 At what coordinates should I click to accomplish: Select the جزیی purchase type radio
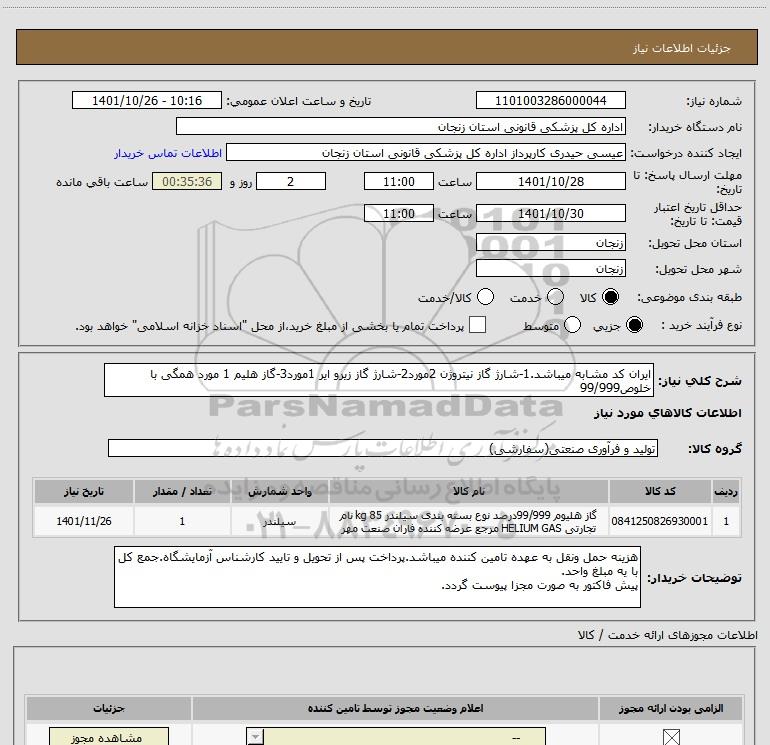[634, 325]
